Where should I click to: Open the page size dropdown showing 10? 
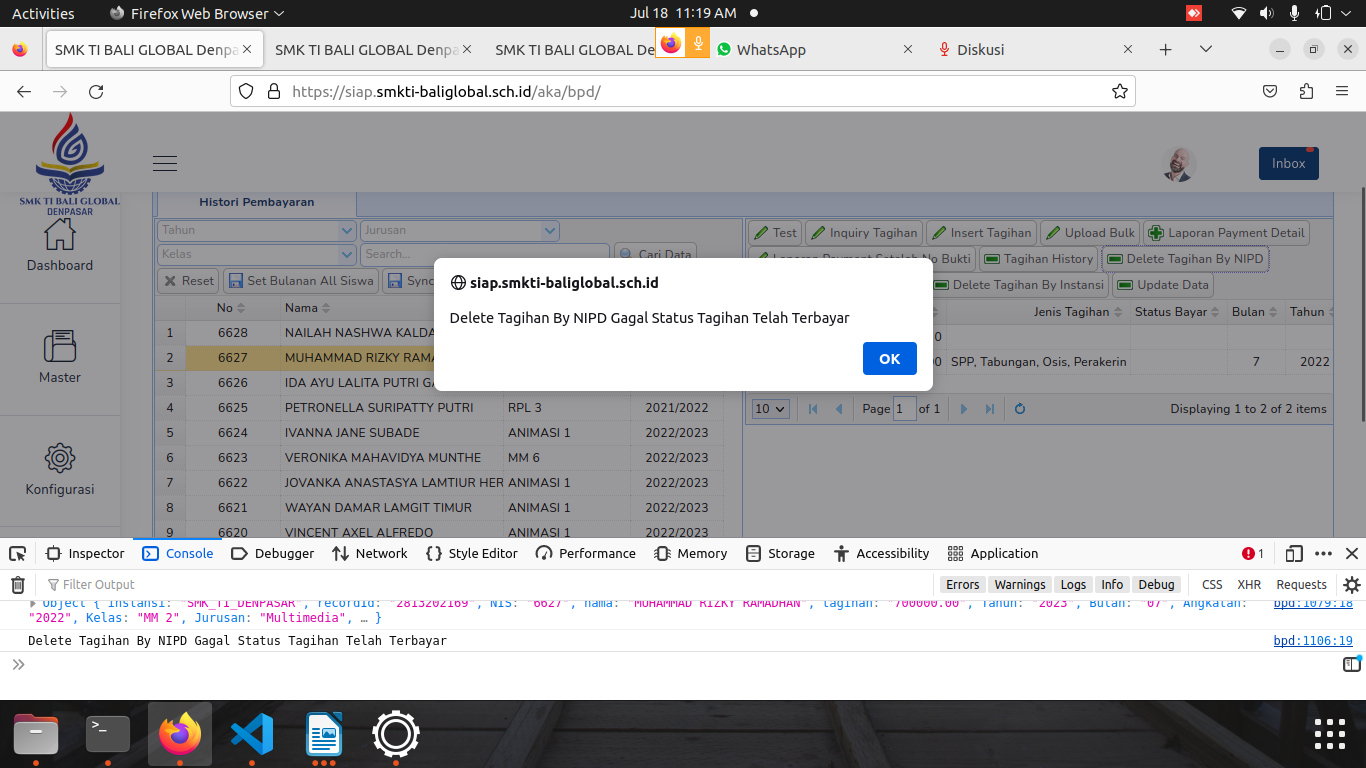click(x=771, y=409)
